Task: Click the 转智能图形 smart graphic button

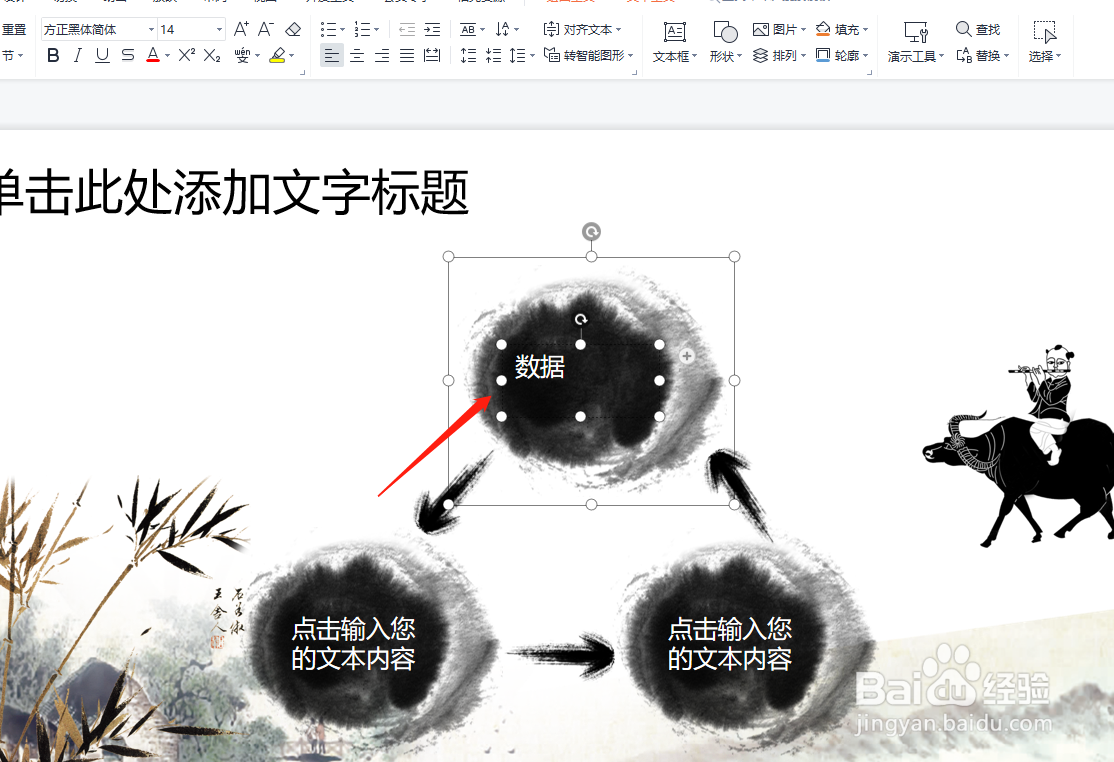Action: pyautogui.click(x=588, y=57)
